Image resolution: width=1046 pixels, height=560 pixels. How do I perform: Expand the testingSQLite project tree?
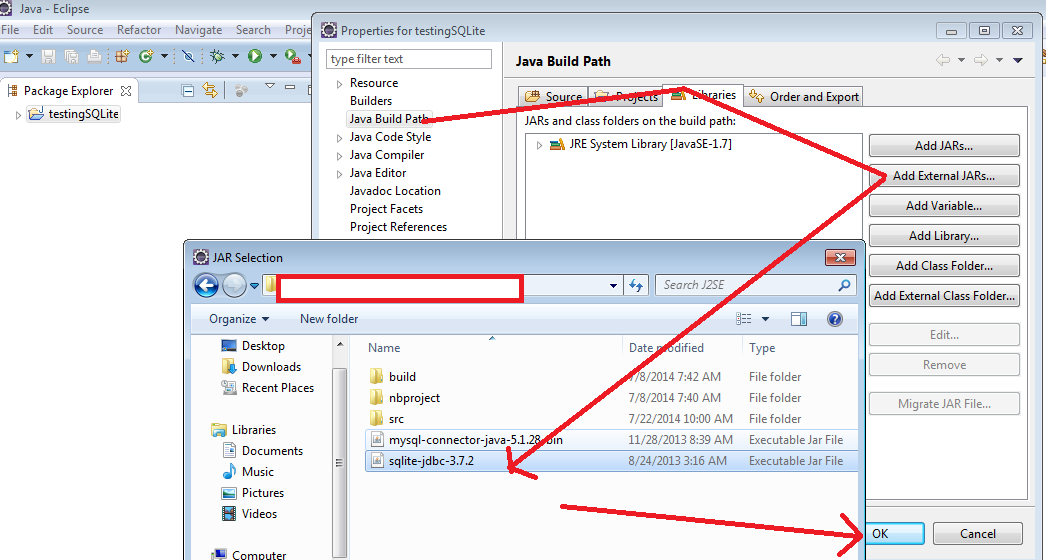pyautogui.click(x=18, y=115)
